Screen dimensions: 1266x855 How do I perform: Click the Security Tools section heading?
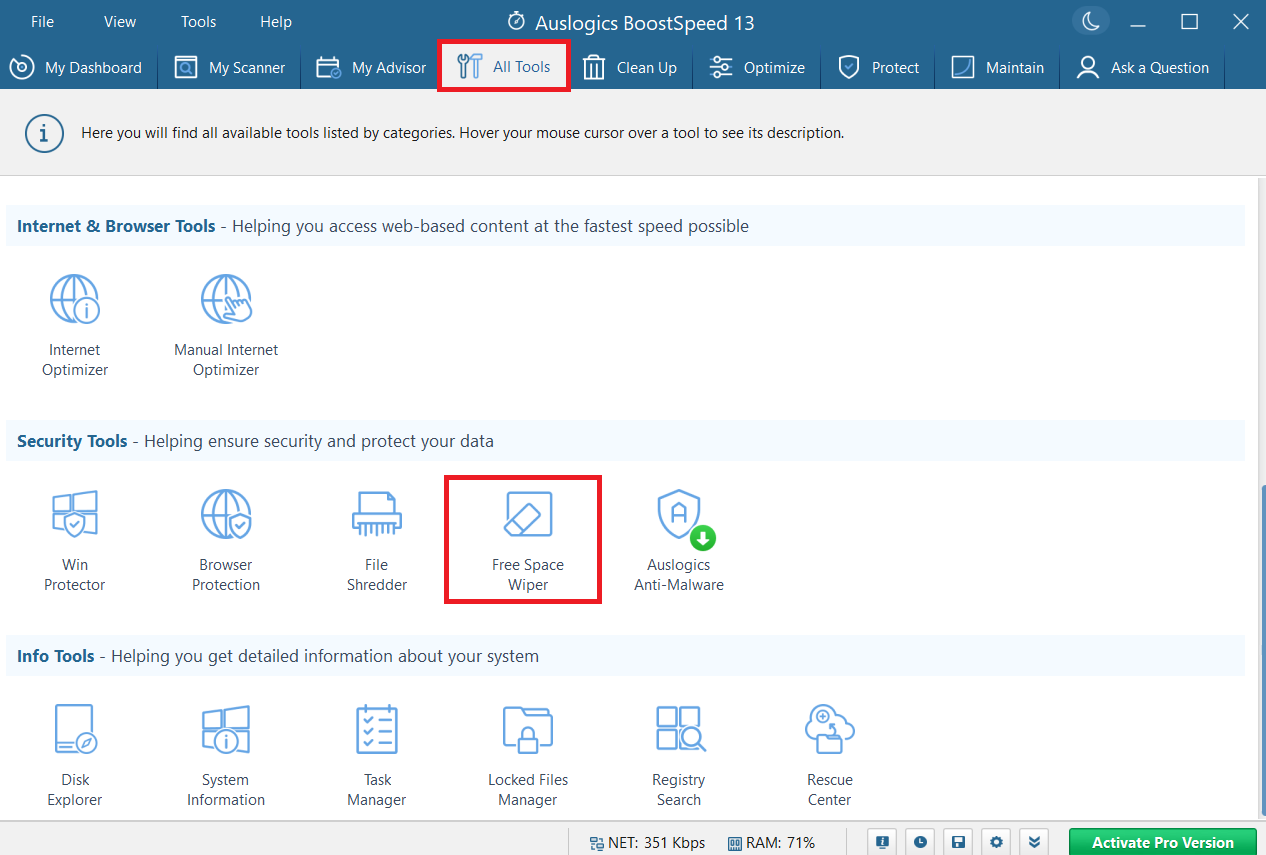72,441
